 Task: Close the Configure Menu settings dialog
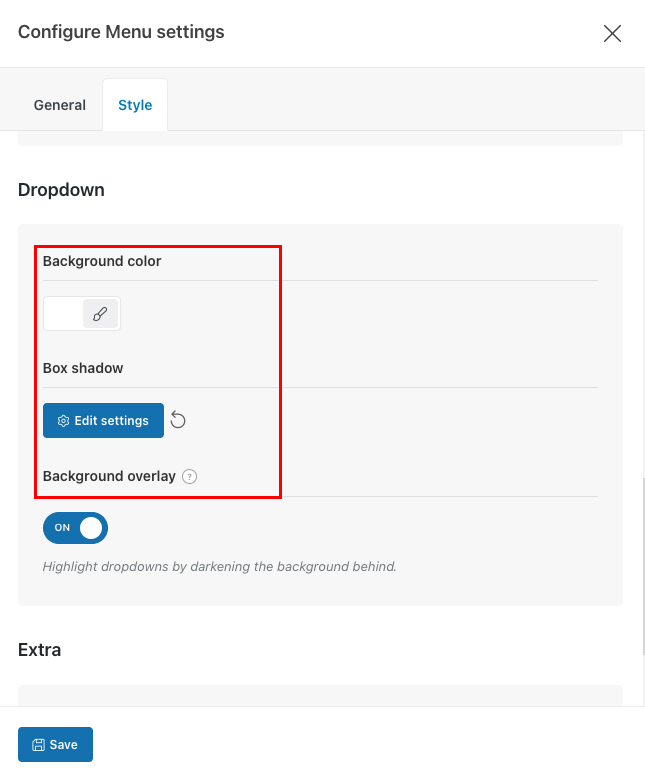(612, 33)
